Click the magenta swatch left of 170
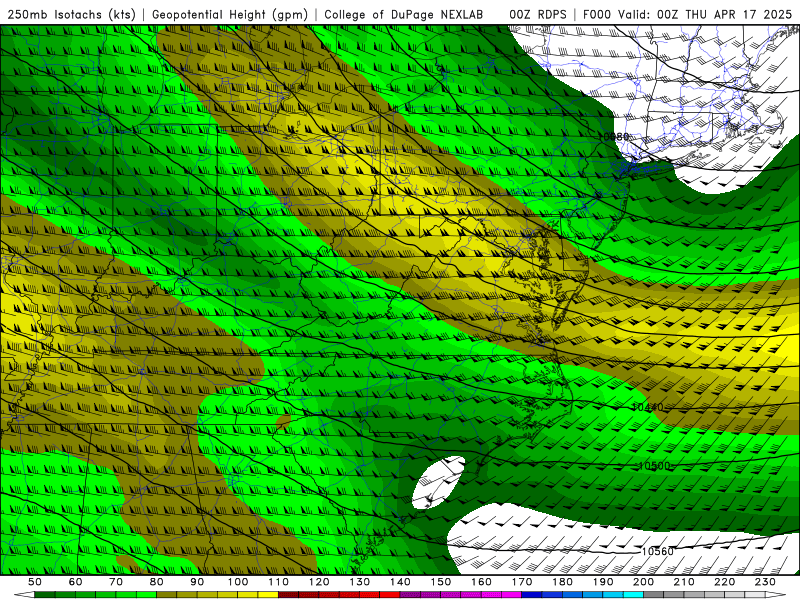Image resolution: width=800 pixels, height=600 pixels. 512,595
